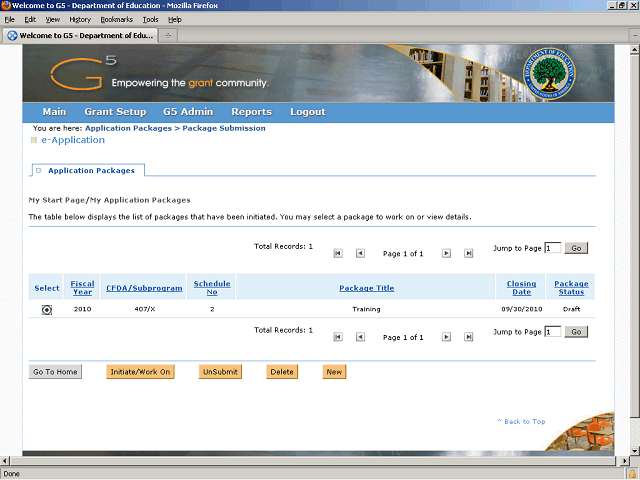Click the Back to Top link
Screen dimensions: 640x480
521,422
